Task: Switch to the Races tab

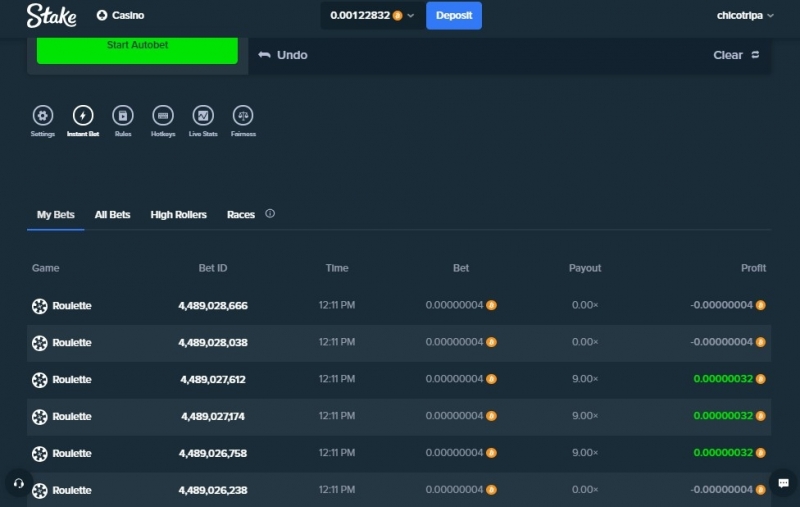Action: point(241,215)
